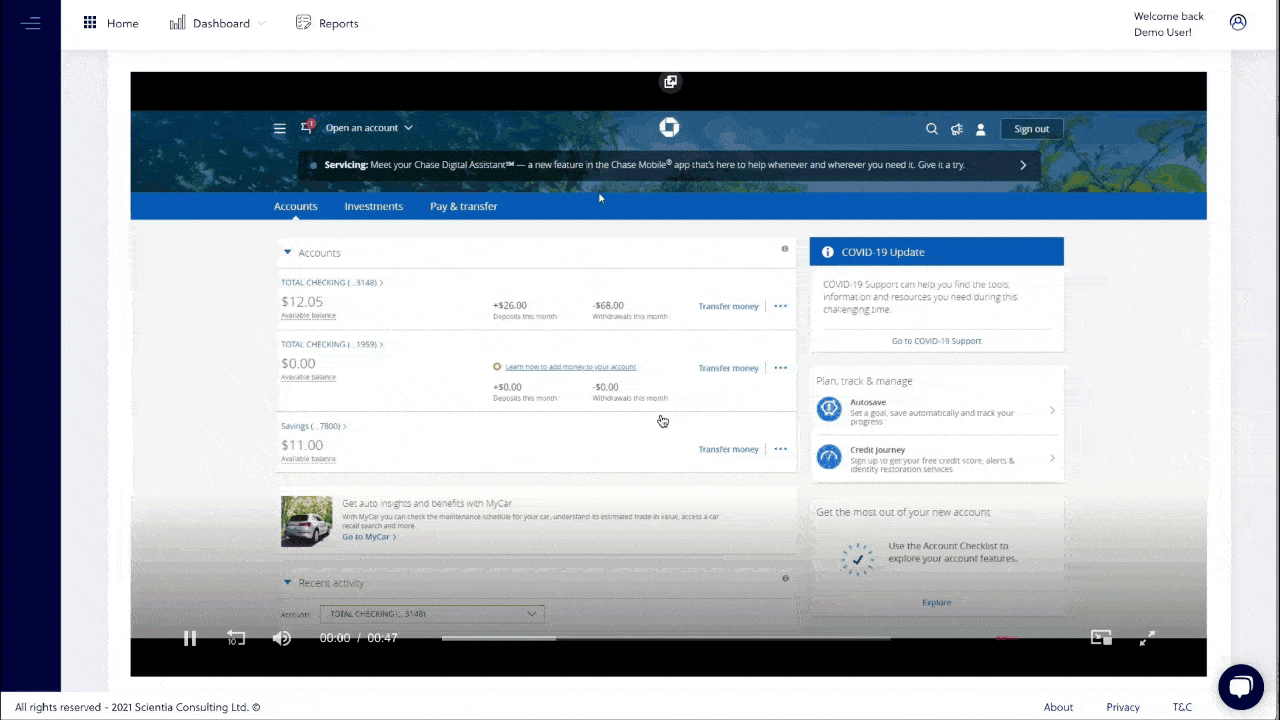Enable picture-in-picture mode
The height and width of the screenshot is (720, 1280).
pyautogui.click(x=1101, y=638)
